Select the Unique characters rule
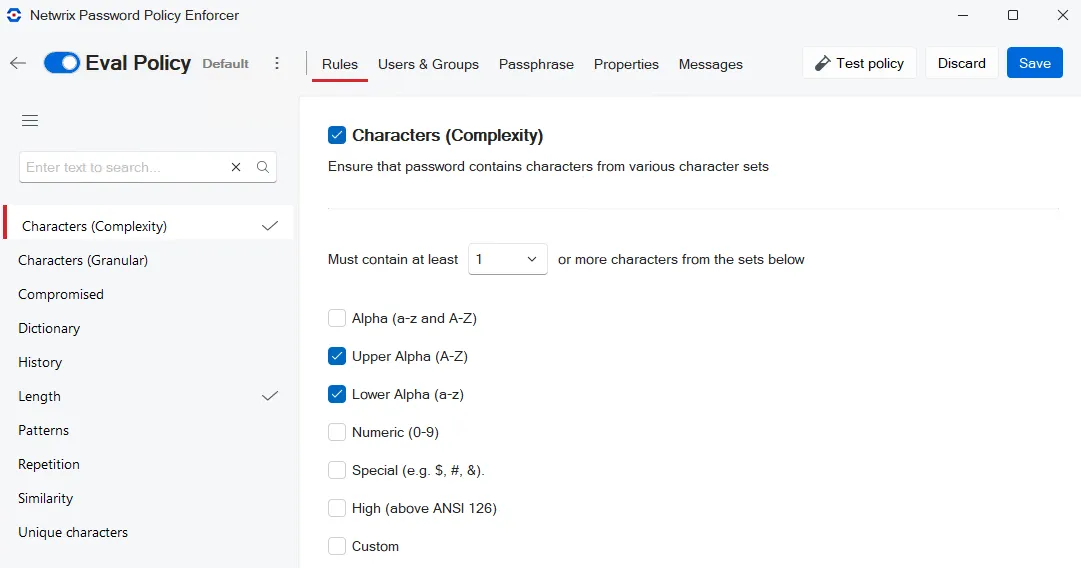 (149, 532)
